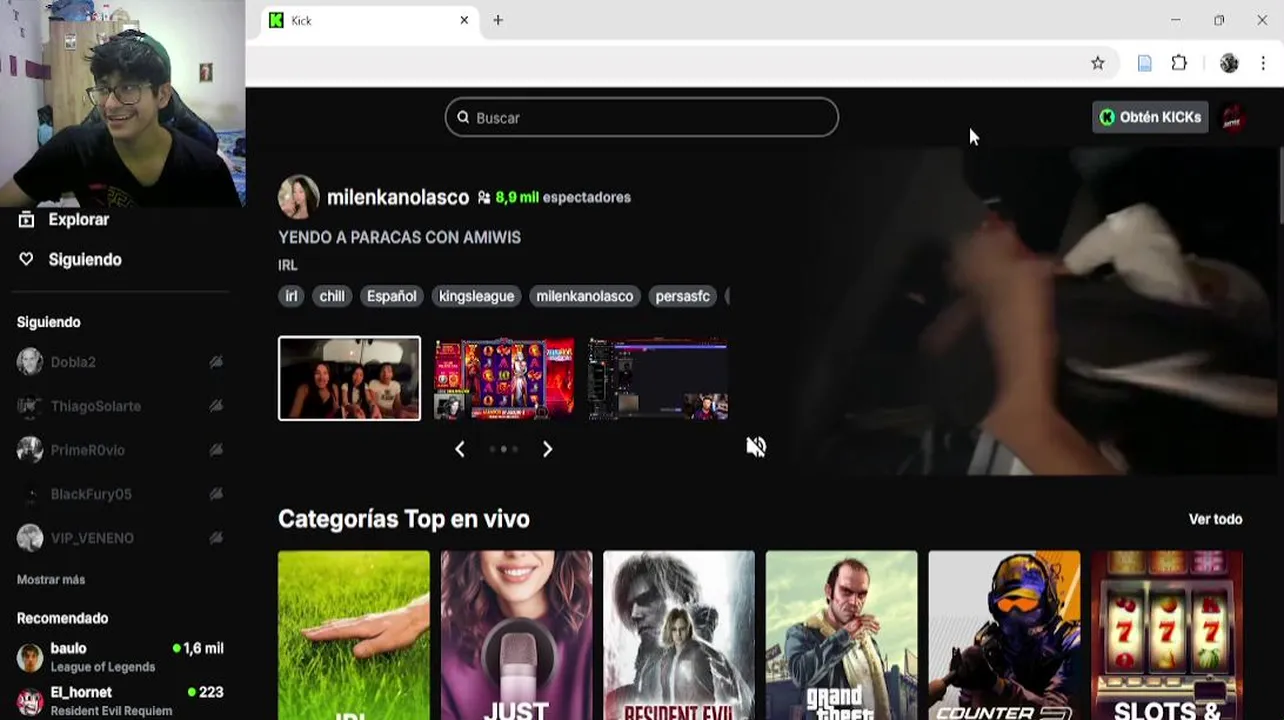
Task: Select the milenkanolasco tag
Action: 584,296
